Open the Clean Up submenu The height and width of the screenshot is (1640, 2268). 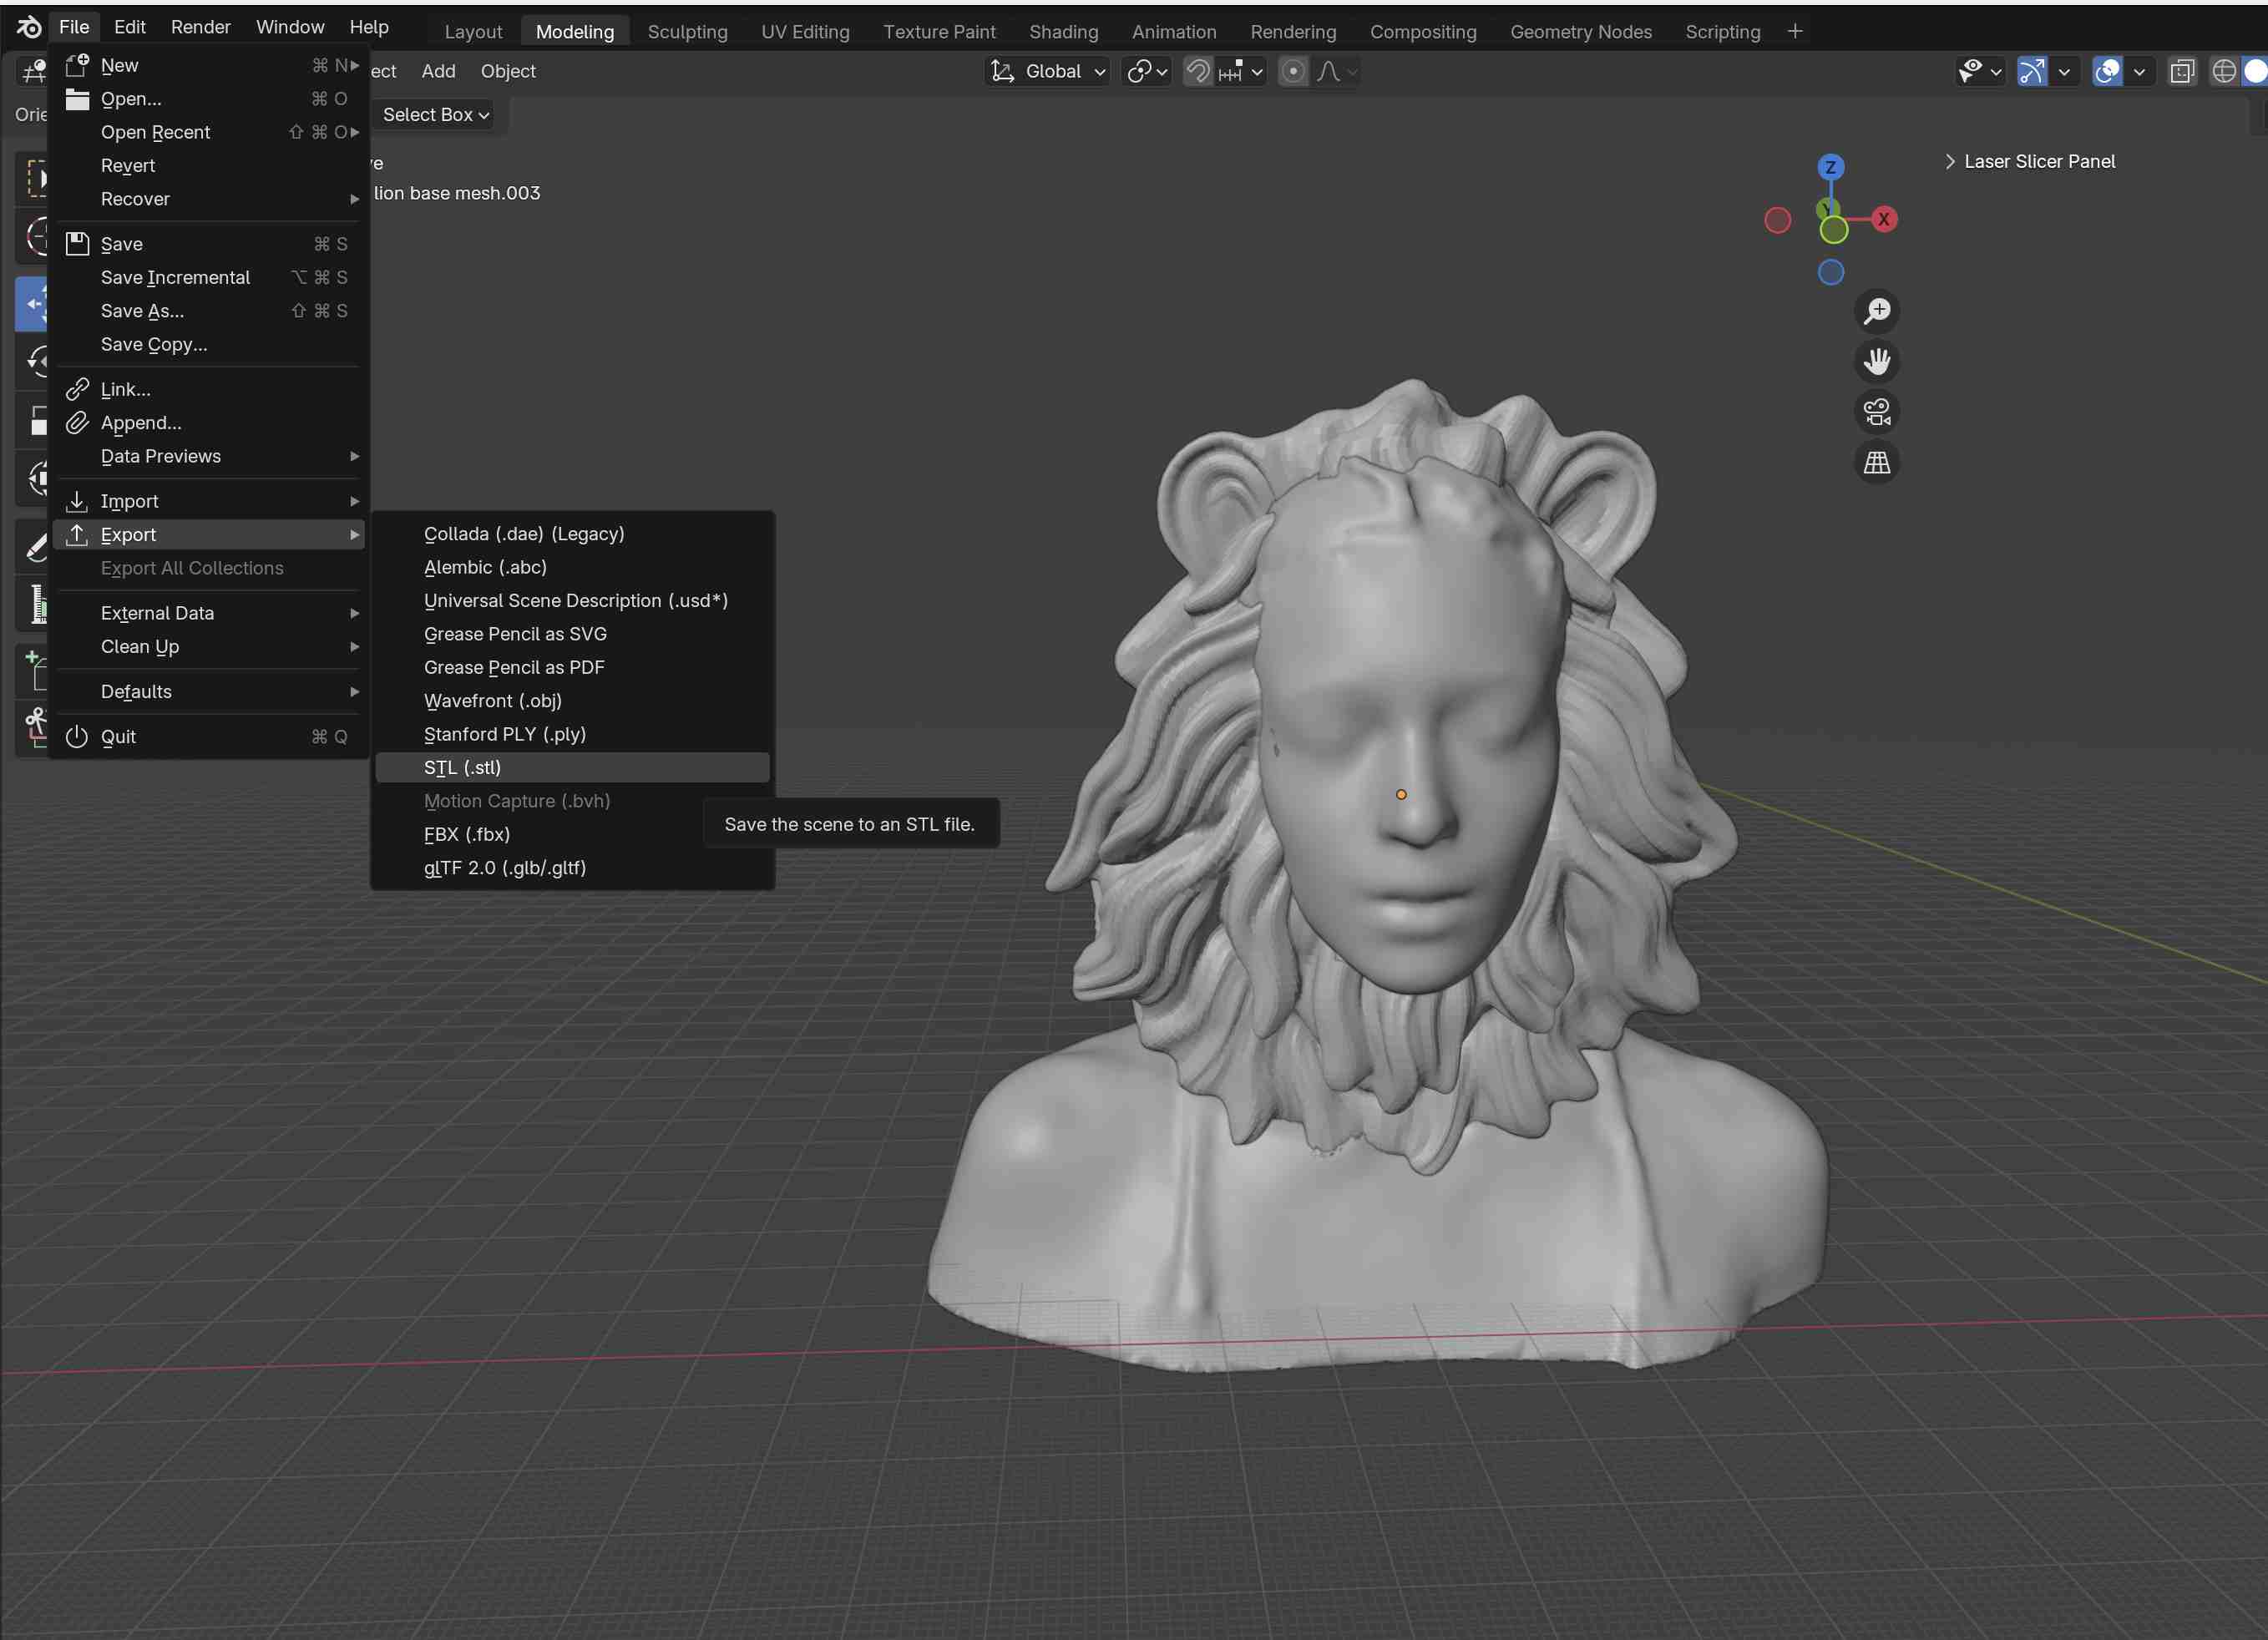[208, 646]
